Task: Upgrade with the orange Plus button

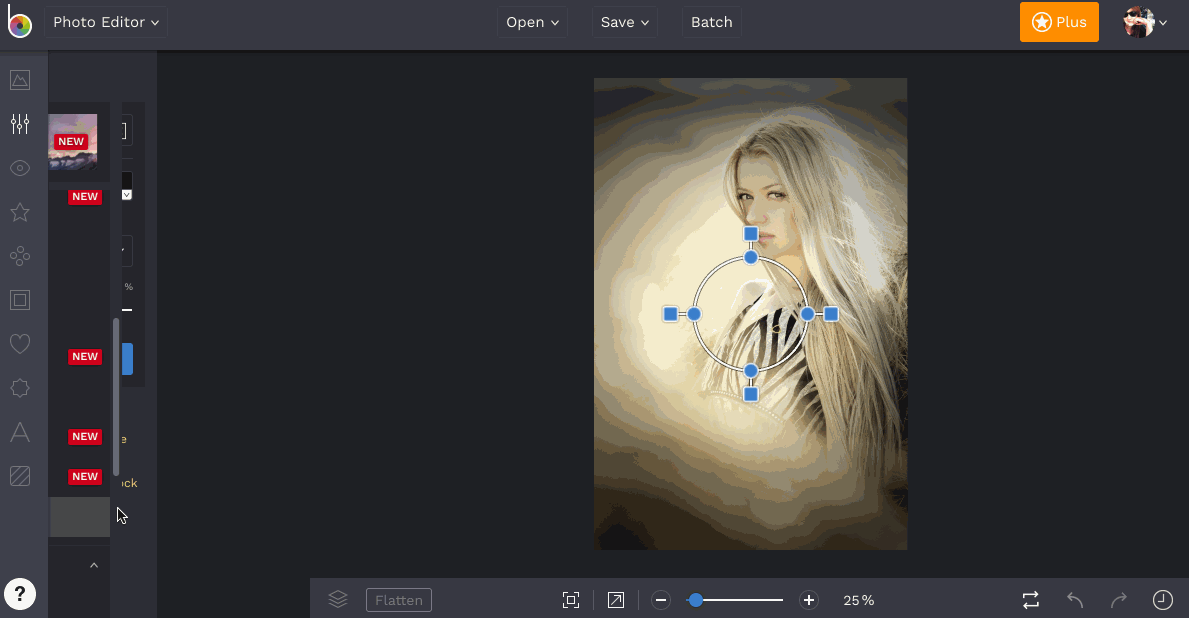Action: (x=1059, y=22)
